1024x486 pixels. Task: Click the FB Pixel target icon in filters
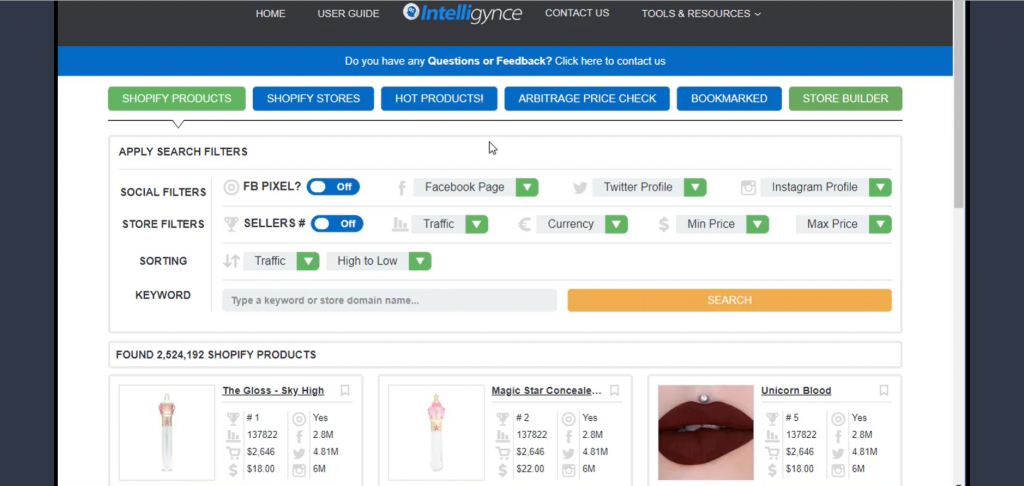(x=231, y=187)
